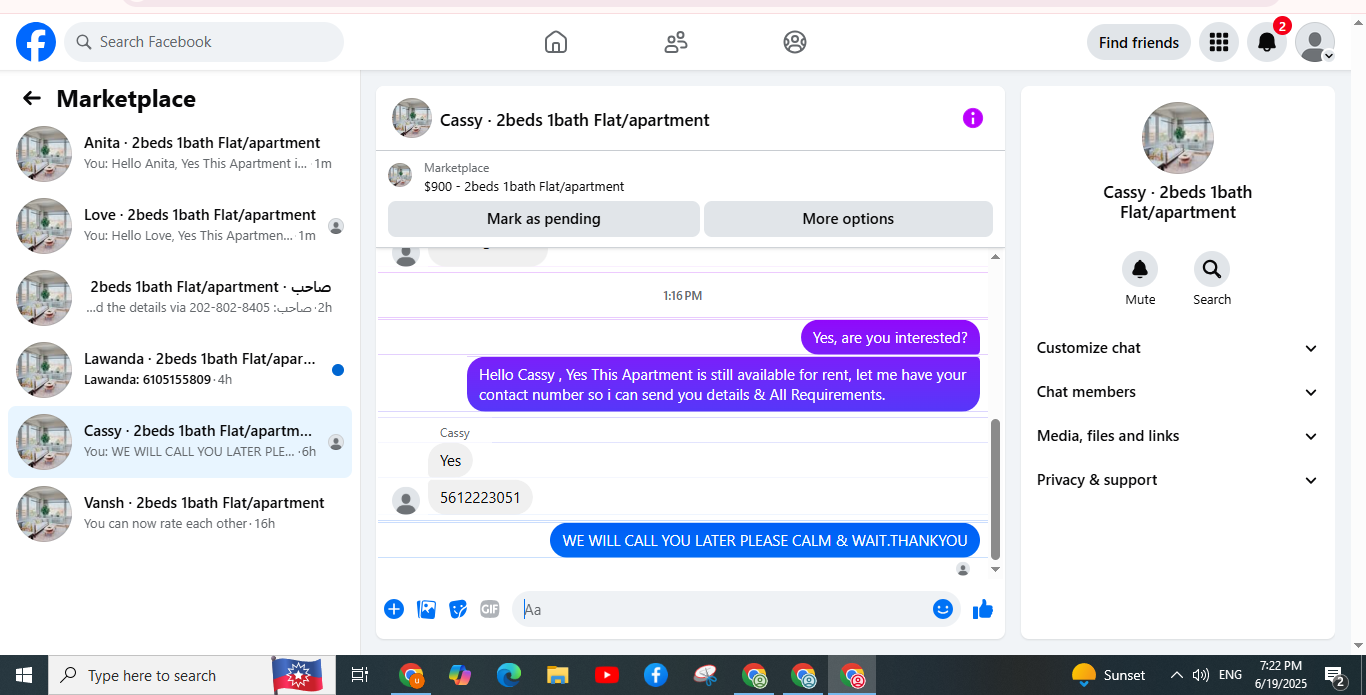Open the صاحب apartment conversation

180,298
